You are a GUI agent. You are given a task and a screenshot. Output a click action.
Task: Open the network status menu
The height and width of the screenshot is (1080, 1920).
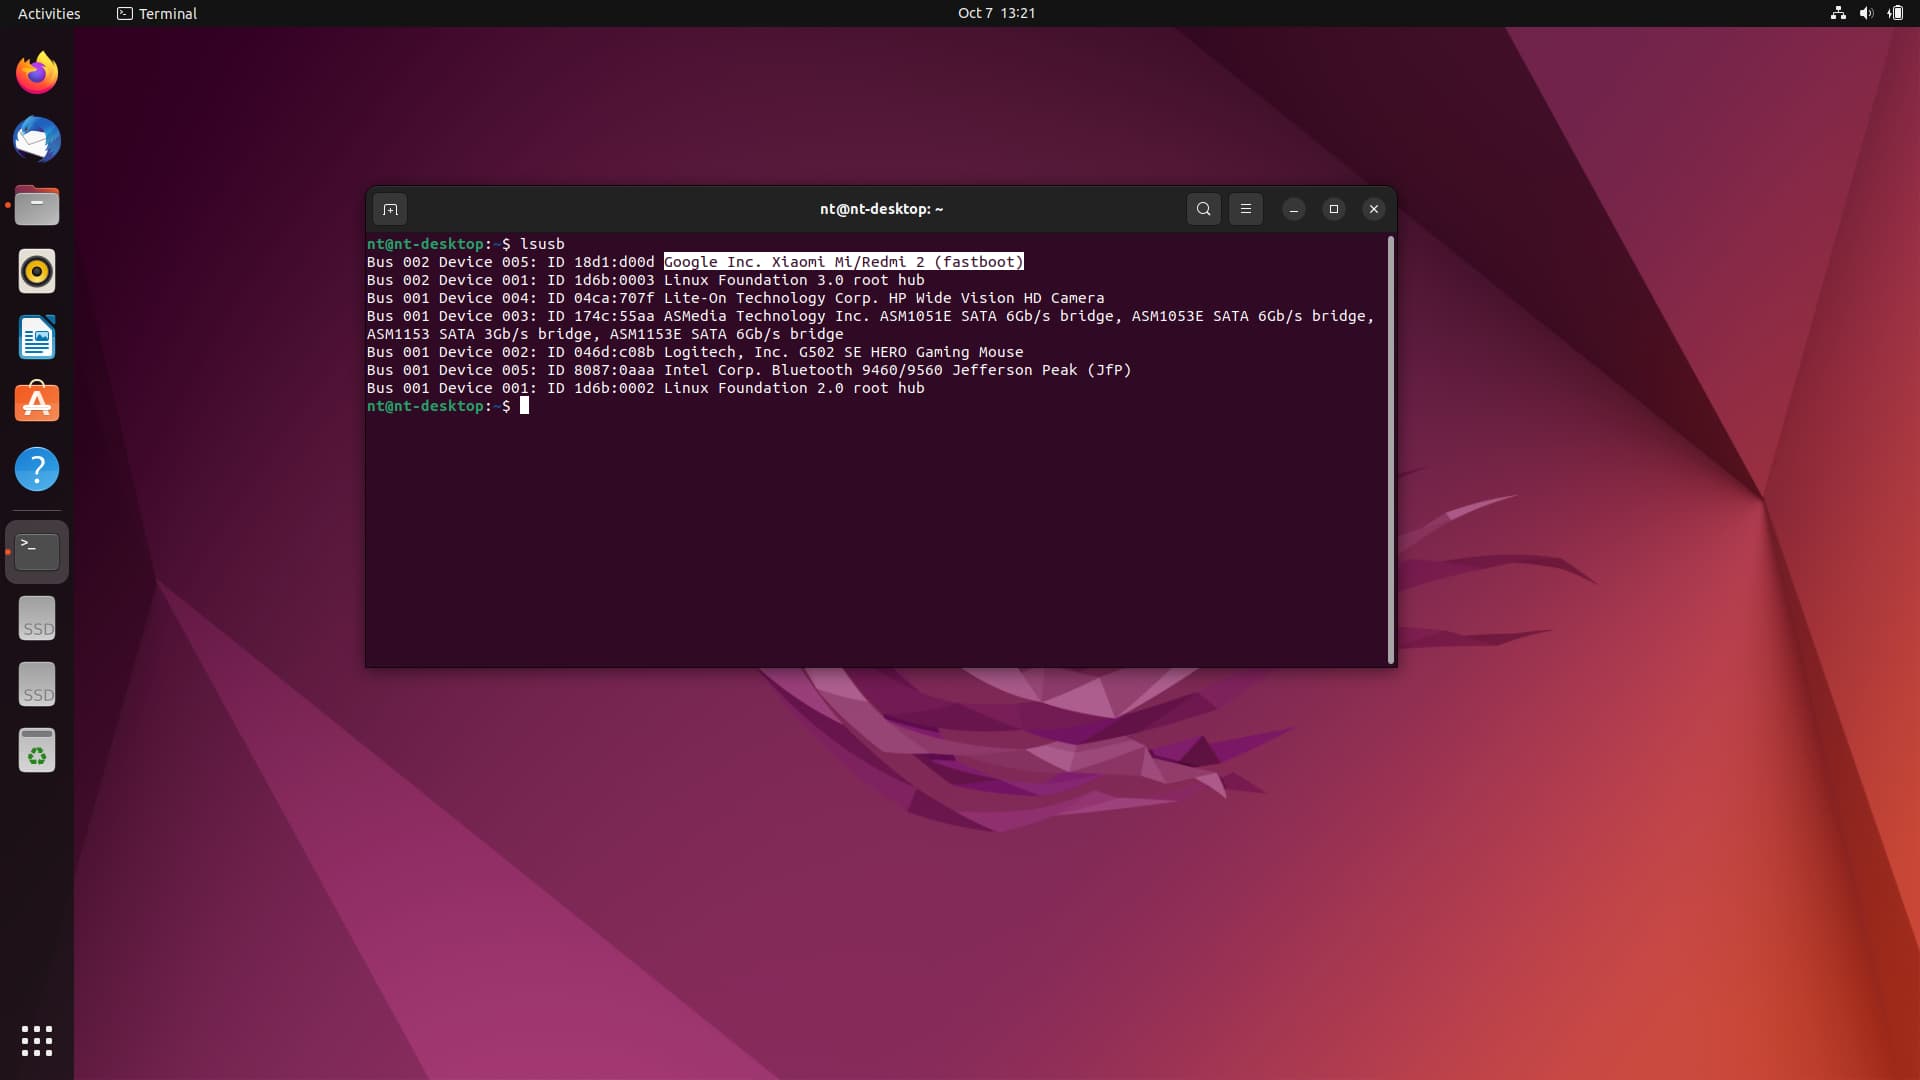click(1838, 13)
